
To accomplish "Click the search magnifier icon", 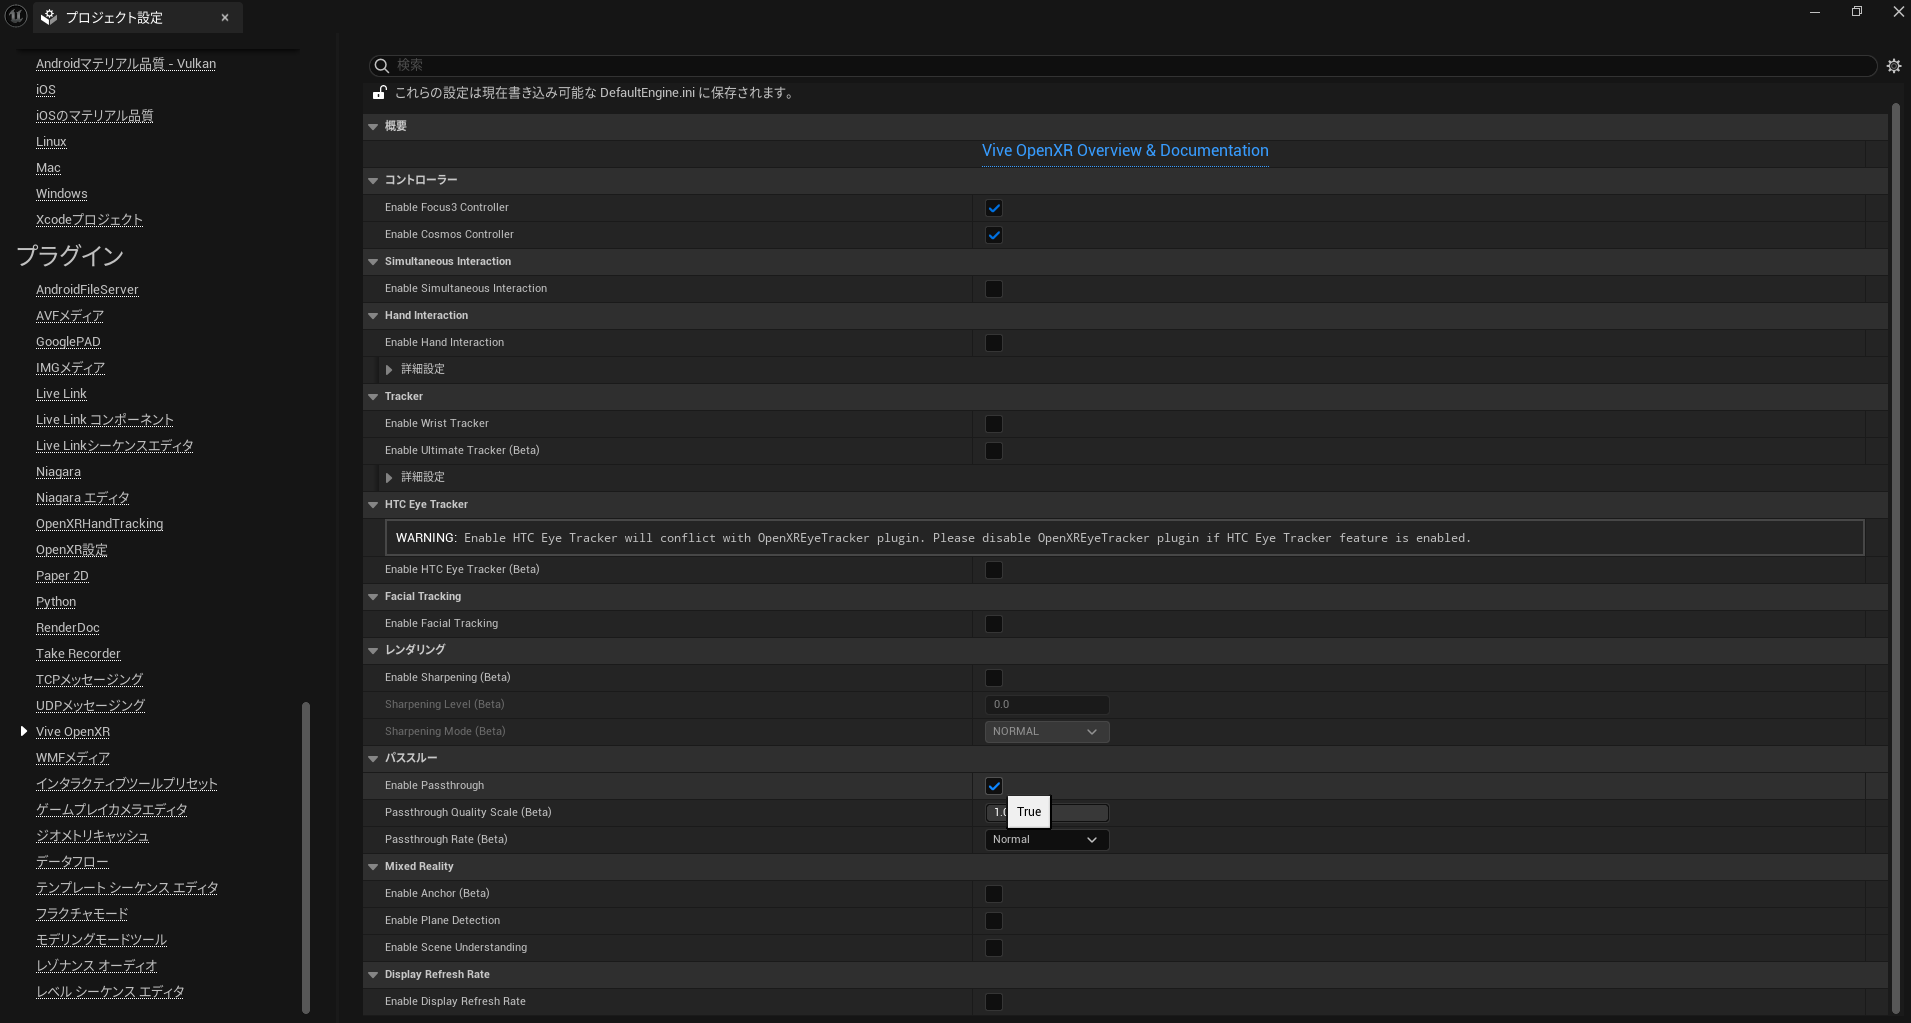I will click(381, 66).
